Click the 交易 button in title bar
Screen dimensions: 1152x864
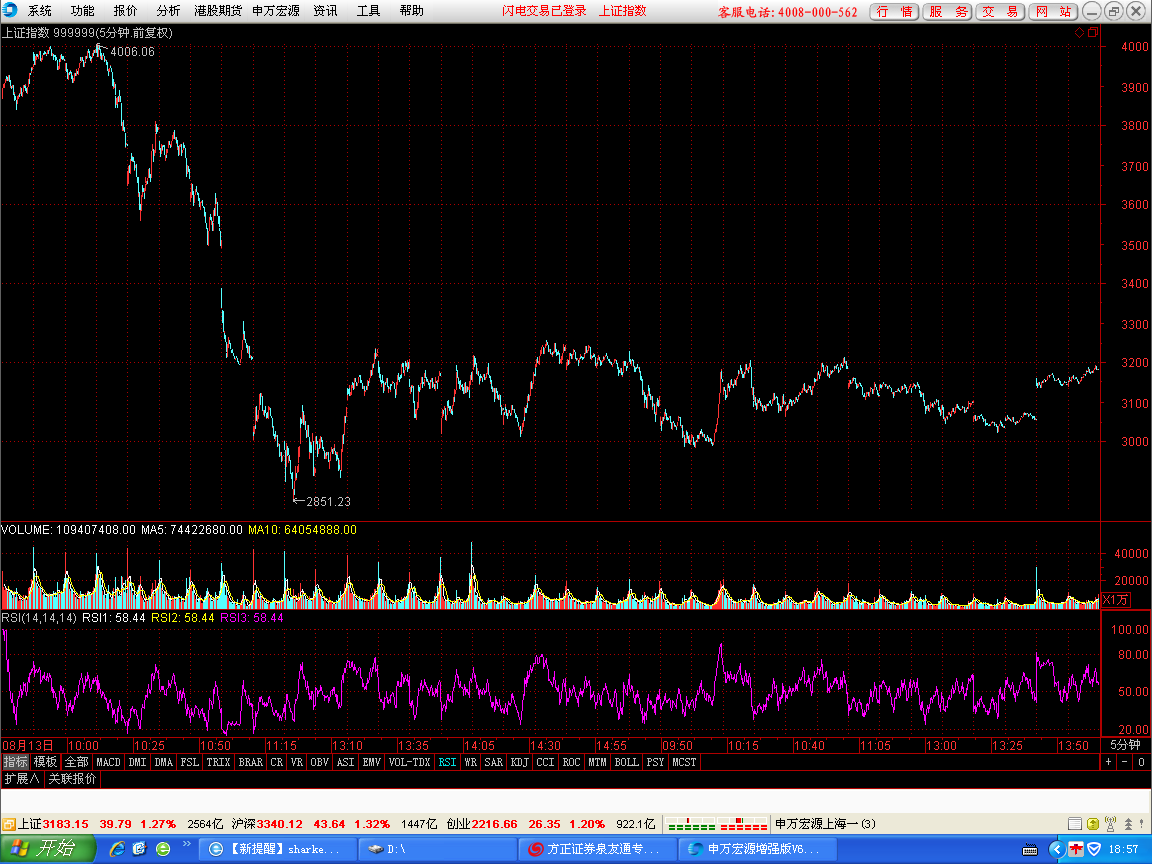(1000, 12)
